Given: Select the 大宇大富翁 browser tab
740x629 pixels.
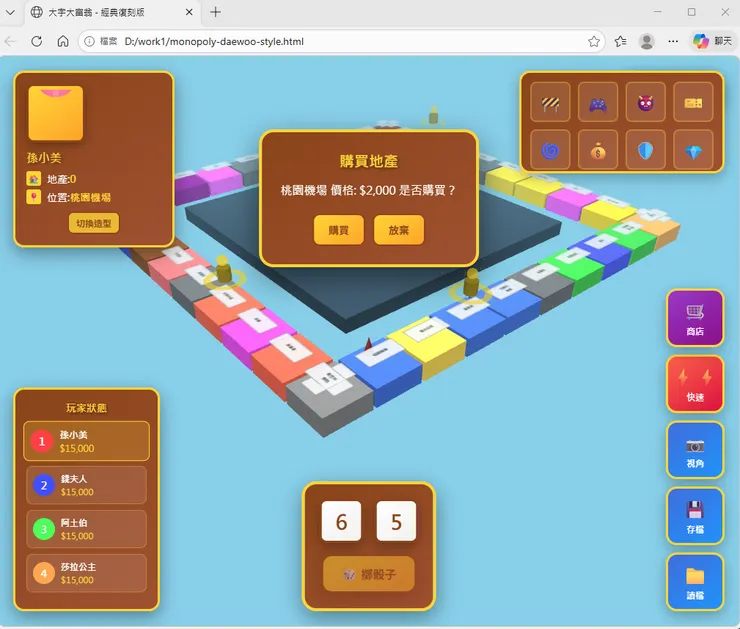Looking at the screenshot, I should click(112, 12).
